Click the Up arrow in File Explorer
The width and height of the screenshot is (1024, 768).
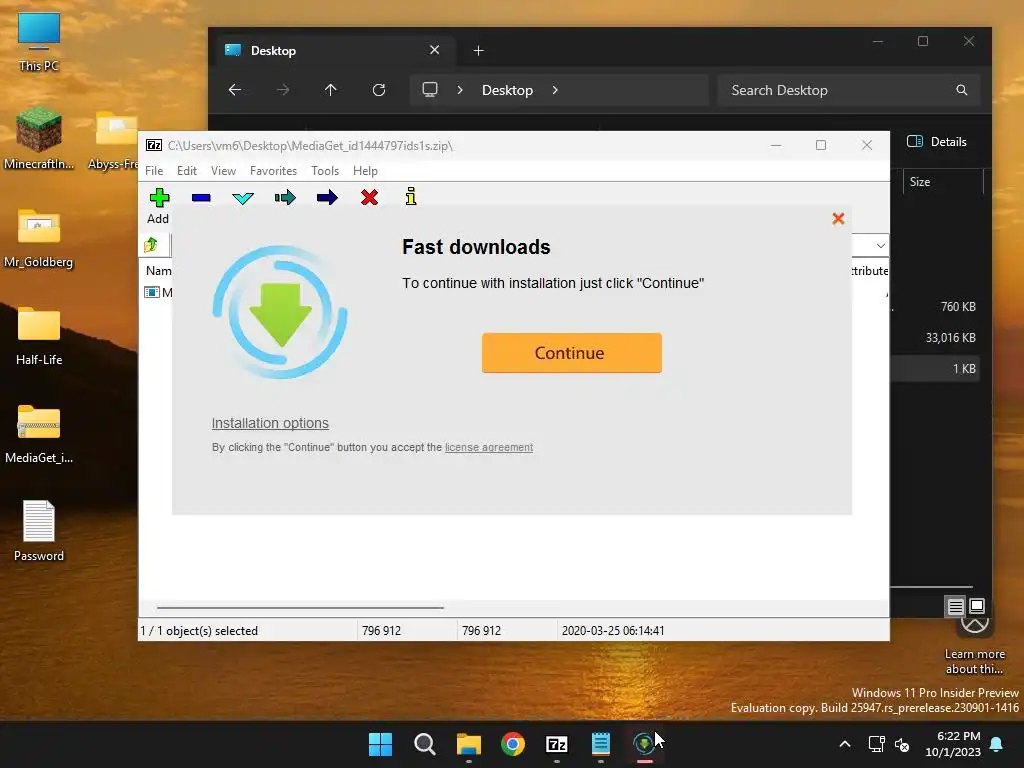(x=331, y=90)
